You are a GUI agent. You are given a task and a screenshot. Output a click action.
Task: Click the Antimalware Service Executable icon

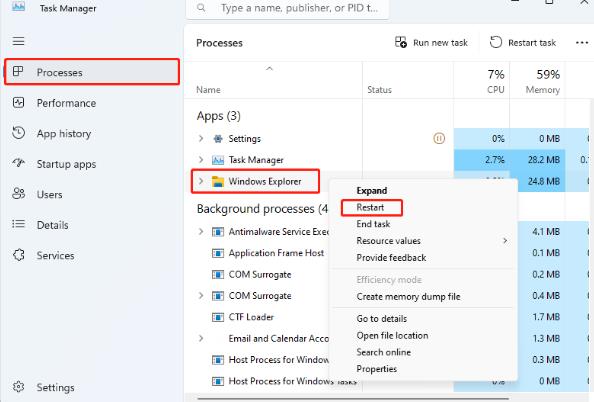coord(218,232)
